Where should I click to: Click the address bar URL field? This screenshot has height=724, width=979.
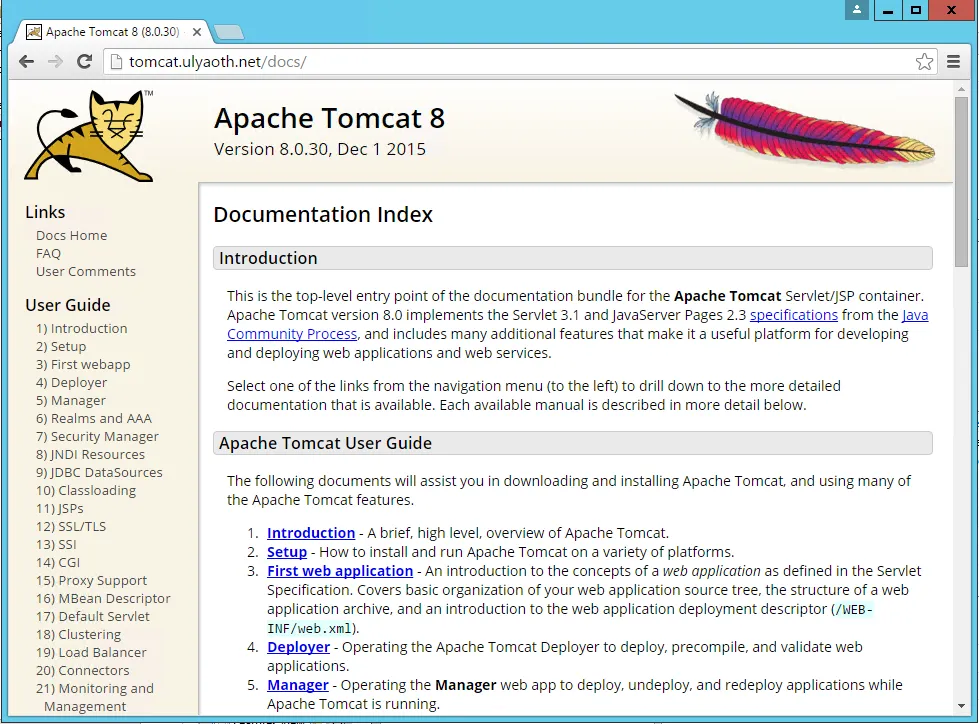pos(500,62)
